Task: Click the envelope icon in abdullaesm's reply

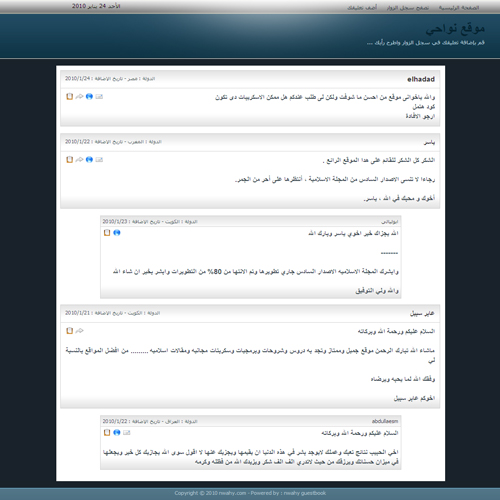Action: [x=126, y=432]
